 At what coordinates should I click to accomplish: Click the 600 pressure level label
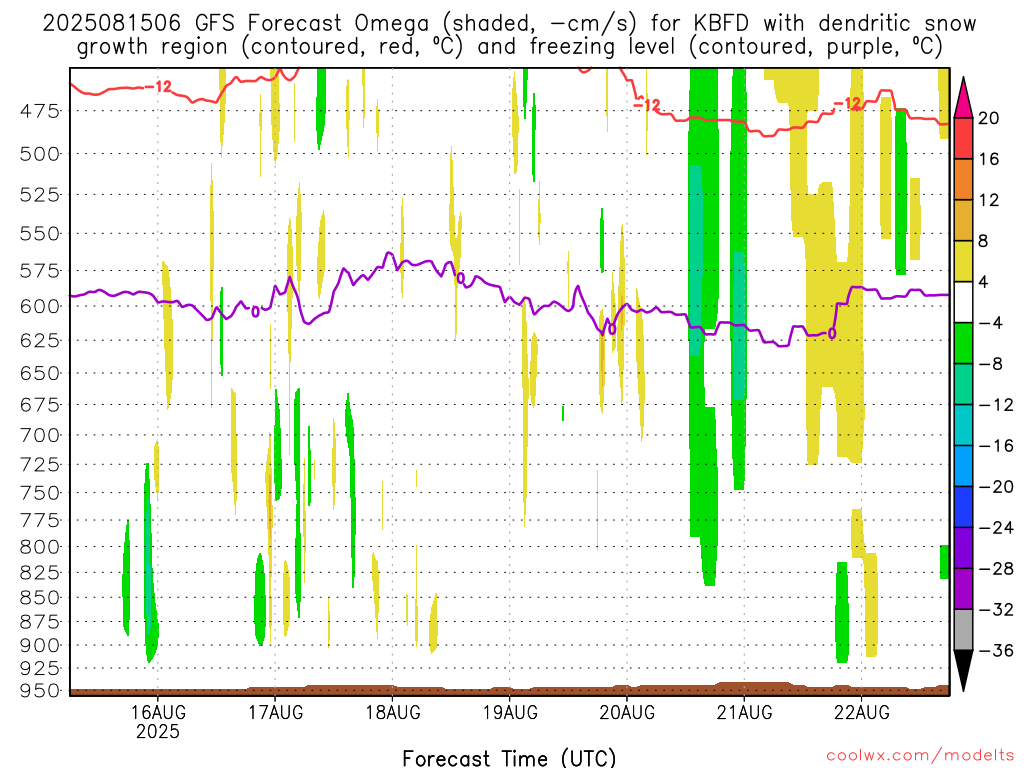(40, 306)
